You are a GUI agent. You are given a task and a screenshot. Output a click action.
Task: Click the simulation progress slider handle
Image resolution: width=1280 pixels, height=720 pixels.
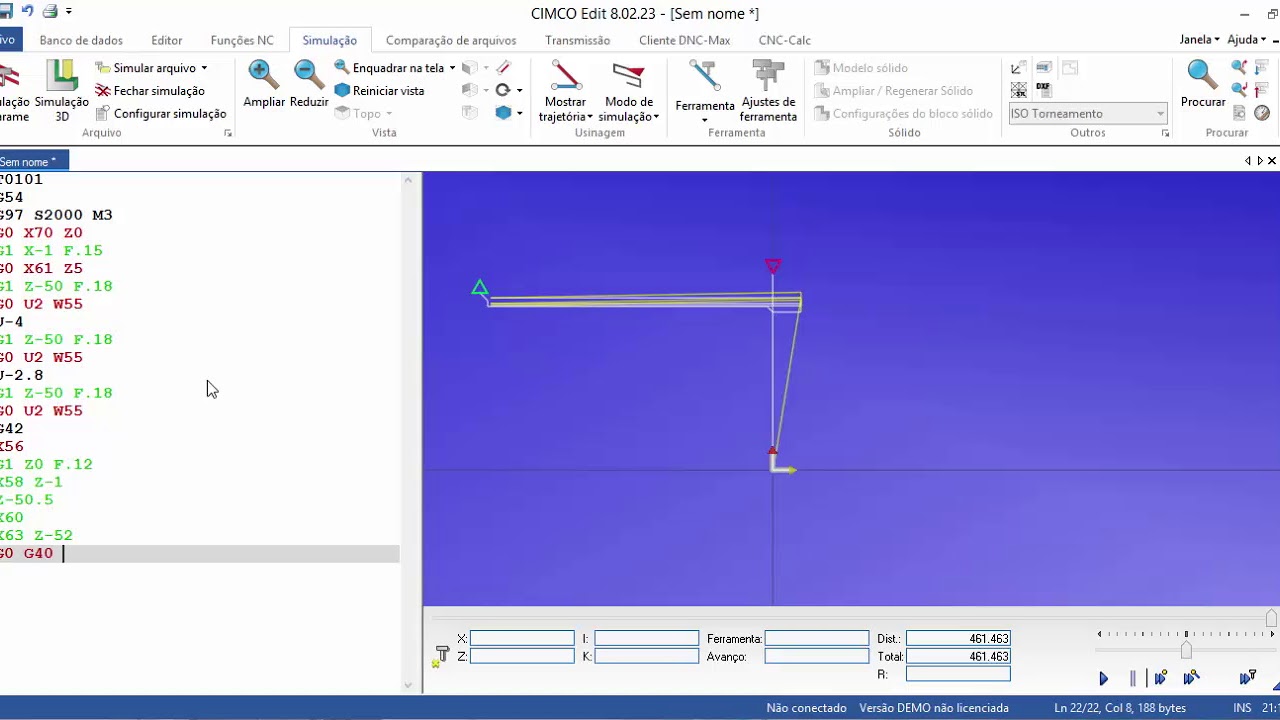click(1271, 617)
